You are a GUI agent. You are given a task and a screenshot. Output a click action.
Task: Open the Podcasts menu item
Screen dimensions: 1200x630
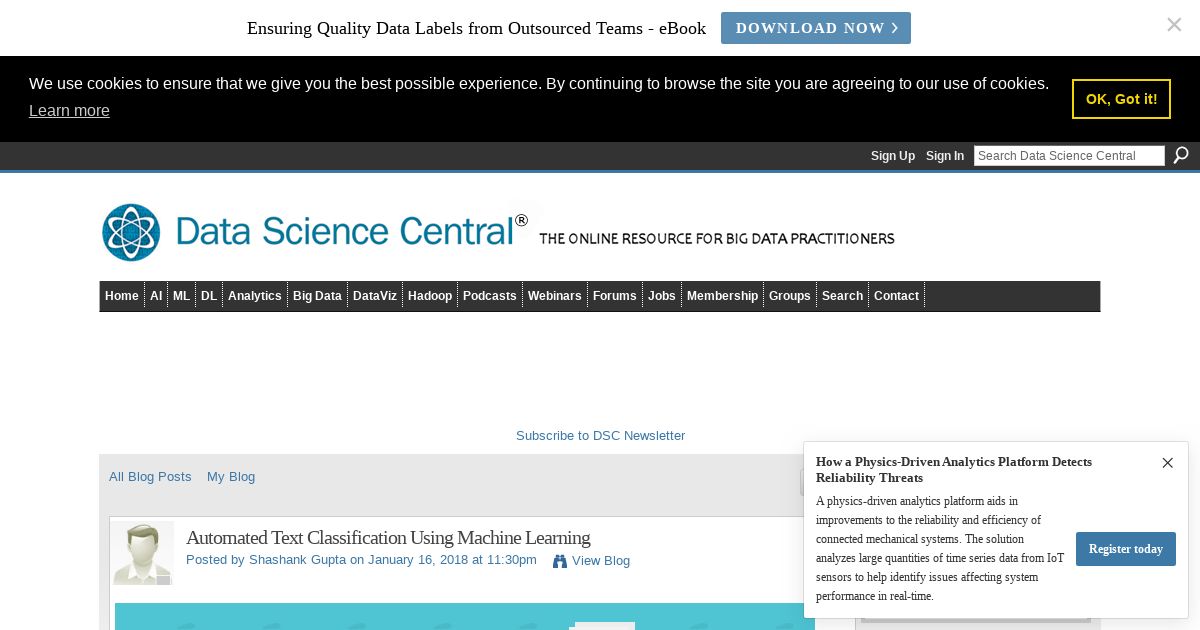click(x=490, y=296)
